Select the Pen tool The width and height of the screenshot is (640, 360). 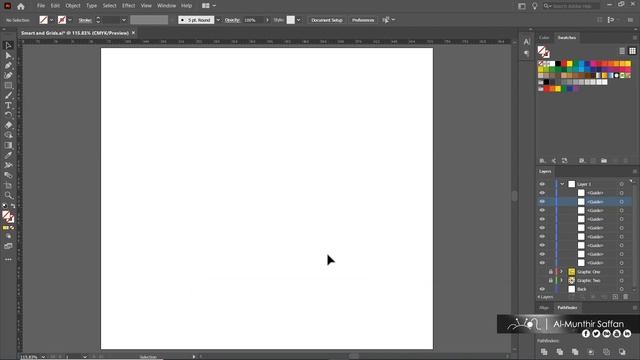pyautogui.click(x=8, y=65)
